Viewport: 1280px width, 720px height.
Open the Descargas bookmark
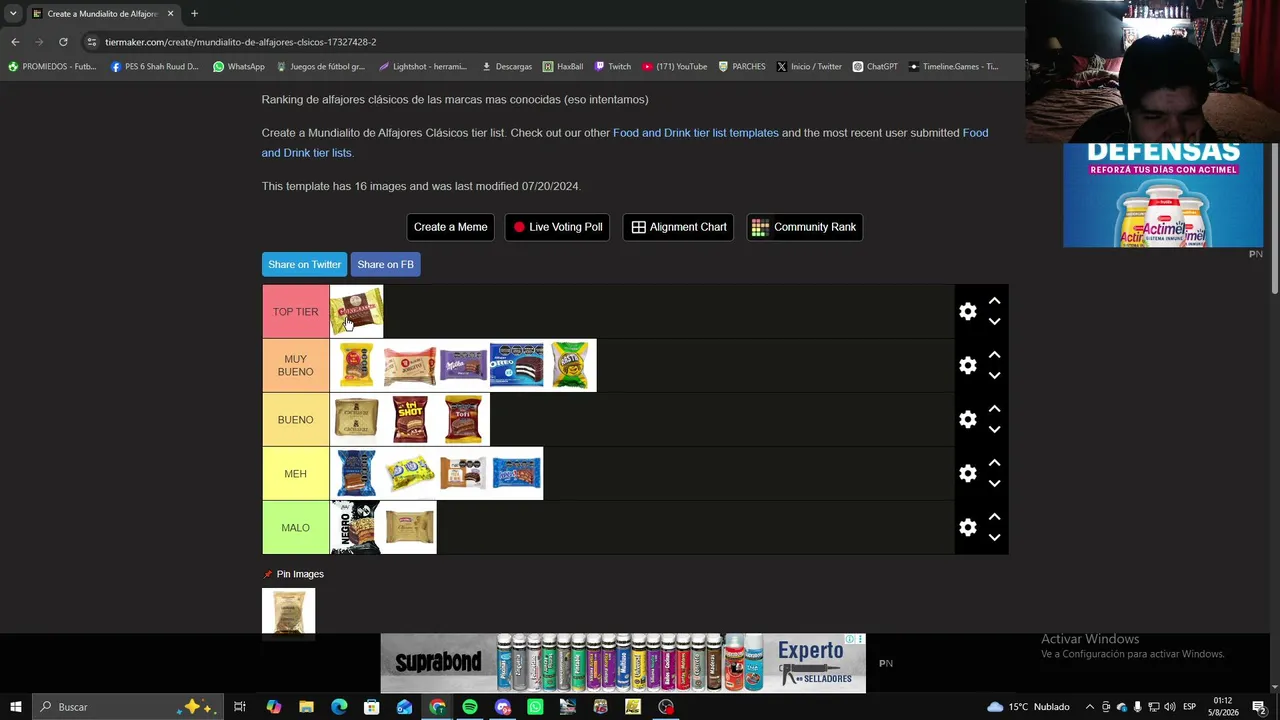click(x=507, y=67)
